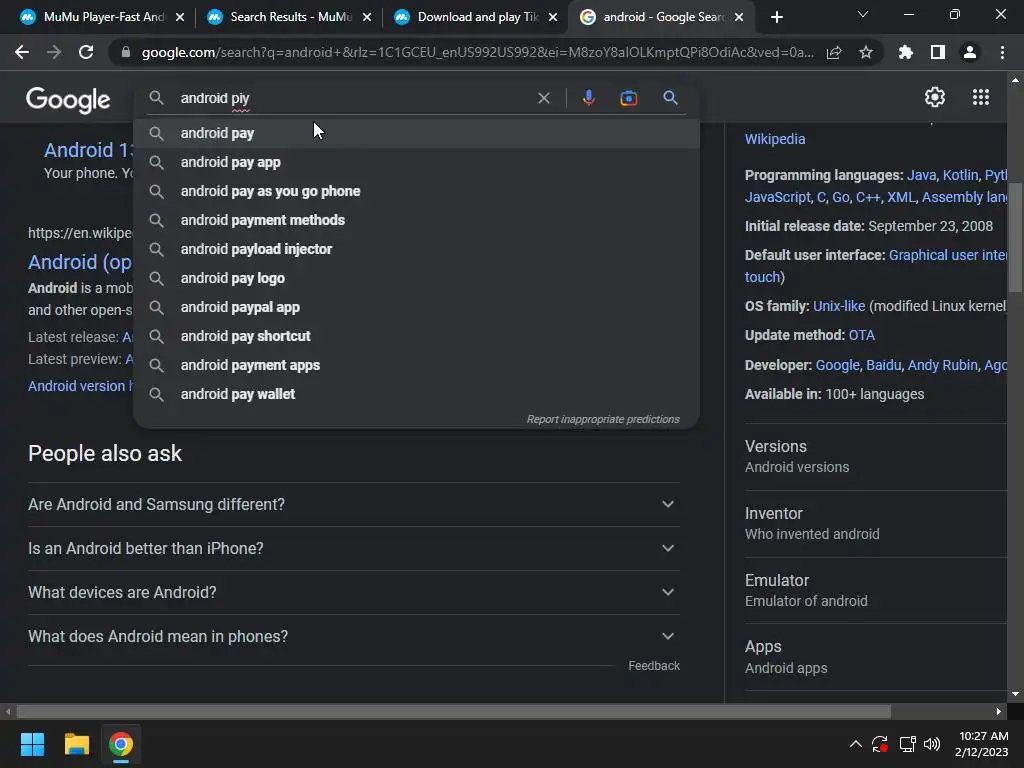Click the horizontal page scrollbar

click(453, 711)
